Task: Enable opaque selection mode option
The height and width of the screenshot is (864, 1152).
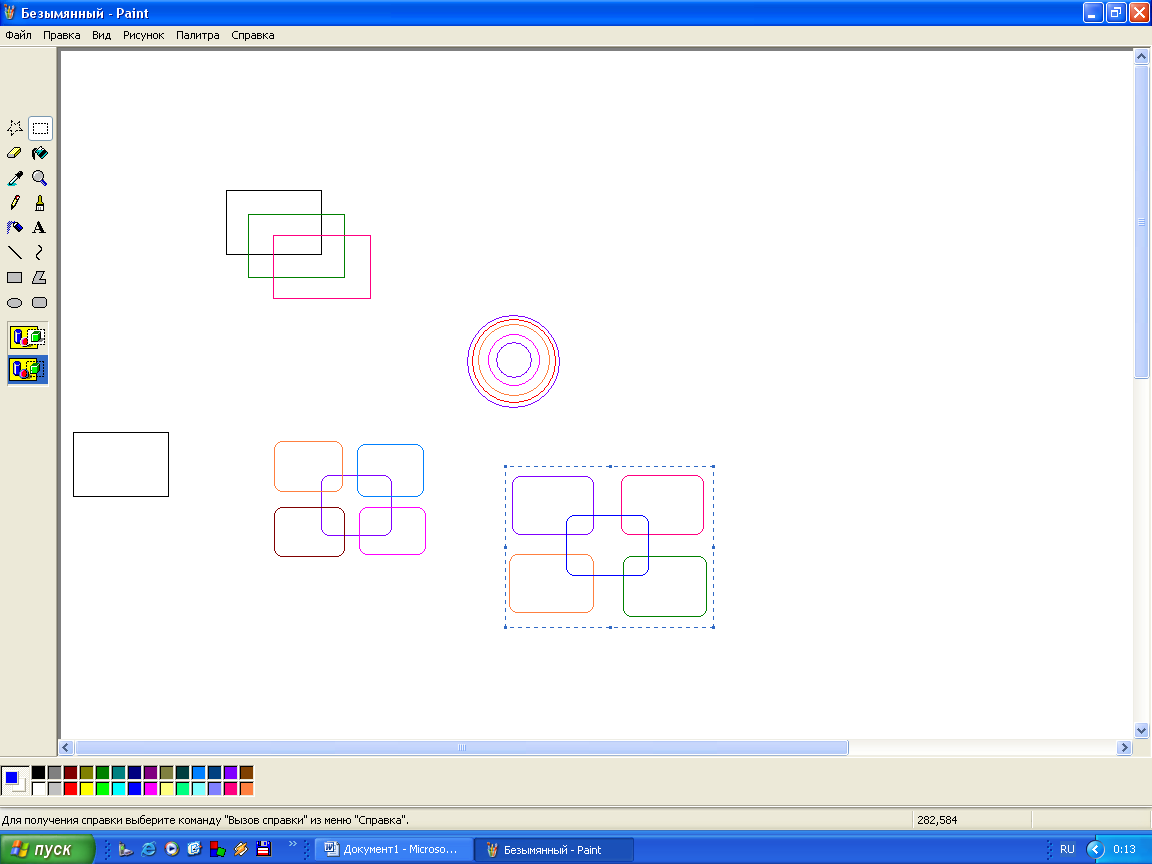Action: click(28, 338)
